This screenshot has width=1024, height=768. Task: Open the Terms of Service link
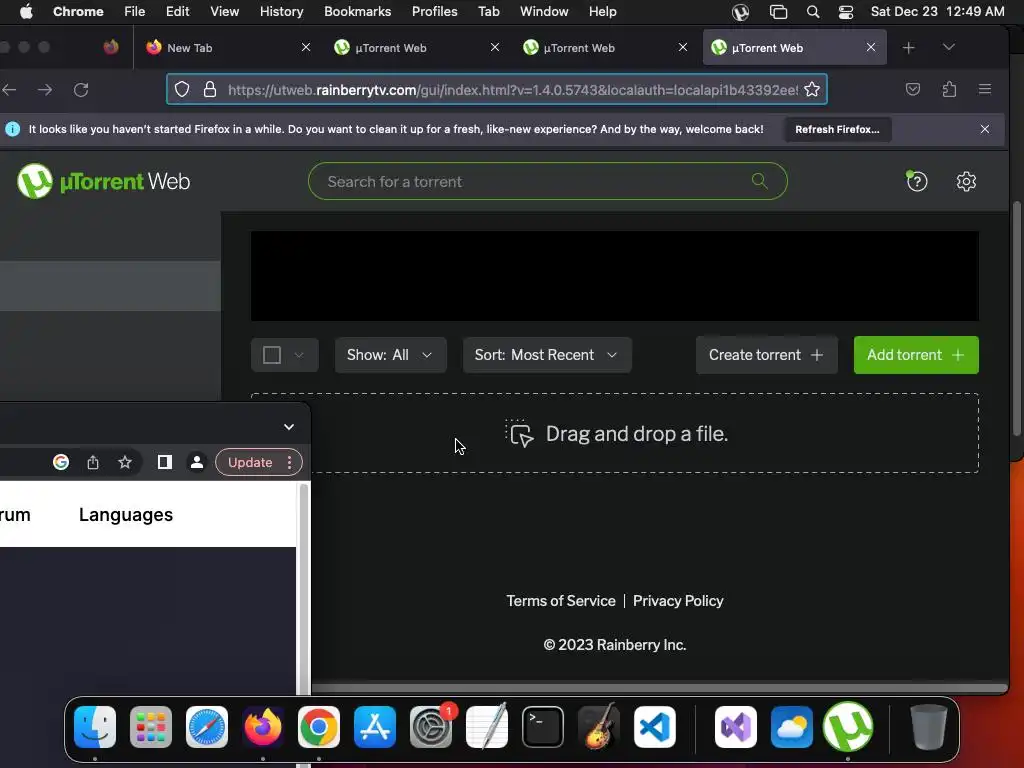561,601
